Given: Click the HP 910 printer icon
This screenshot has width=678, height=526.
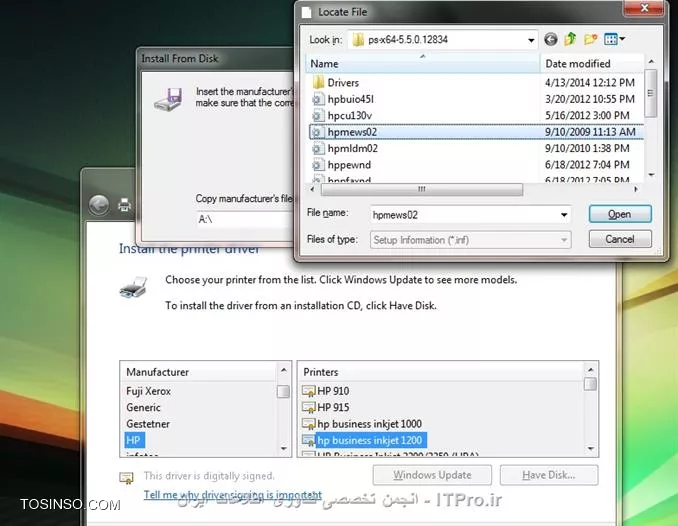Looking at the screenshot, I should [309, 391].
